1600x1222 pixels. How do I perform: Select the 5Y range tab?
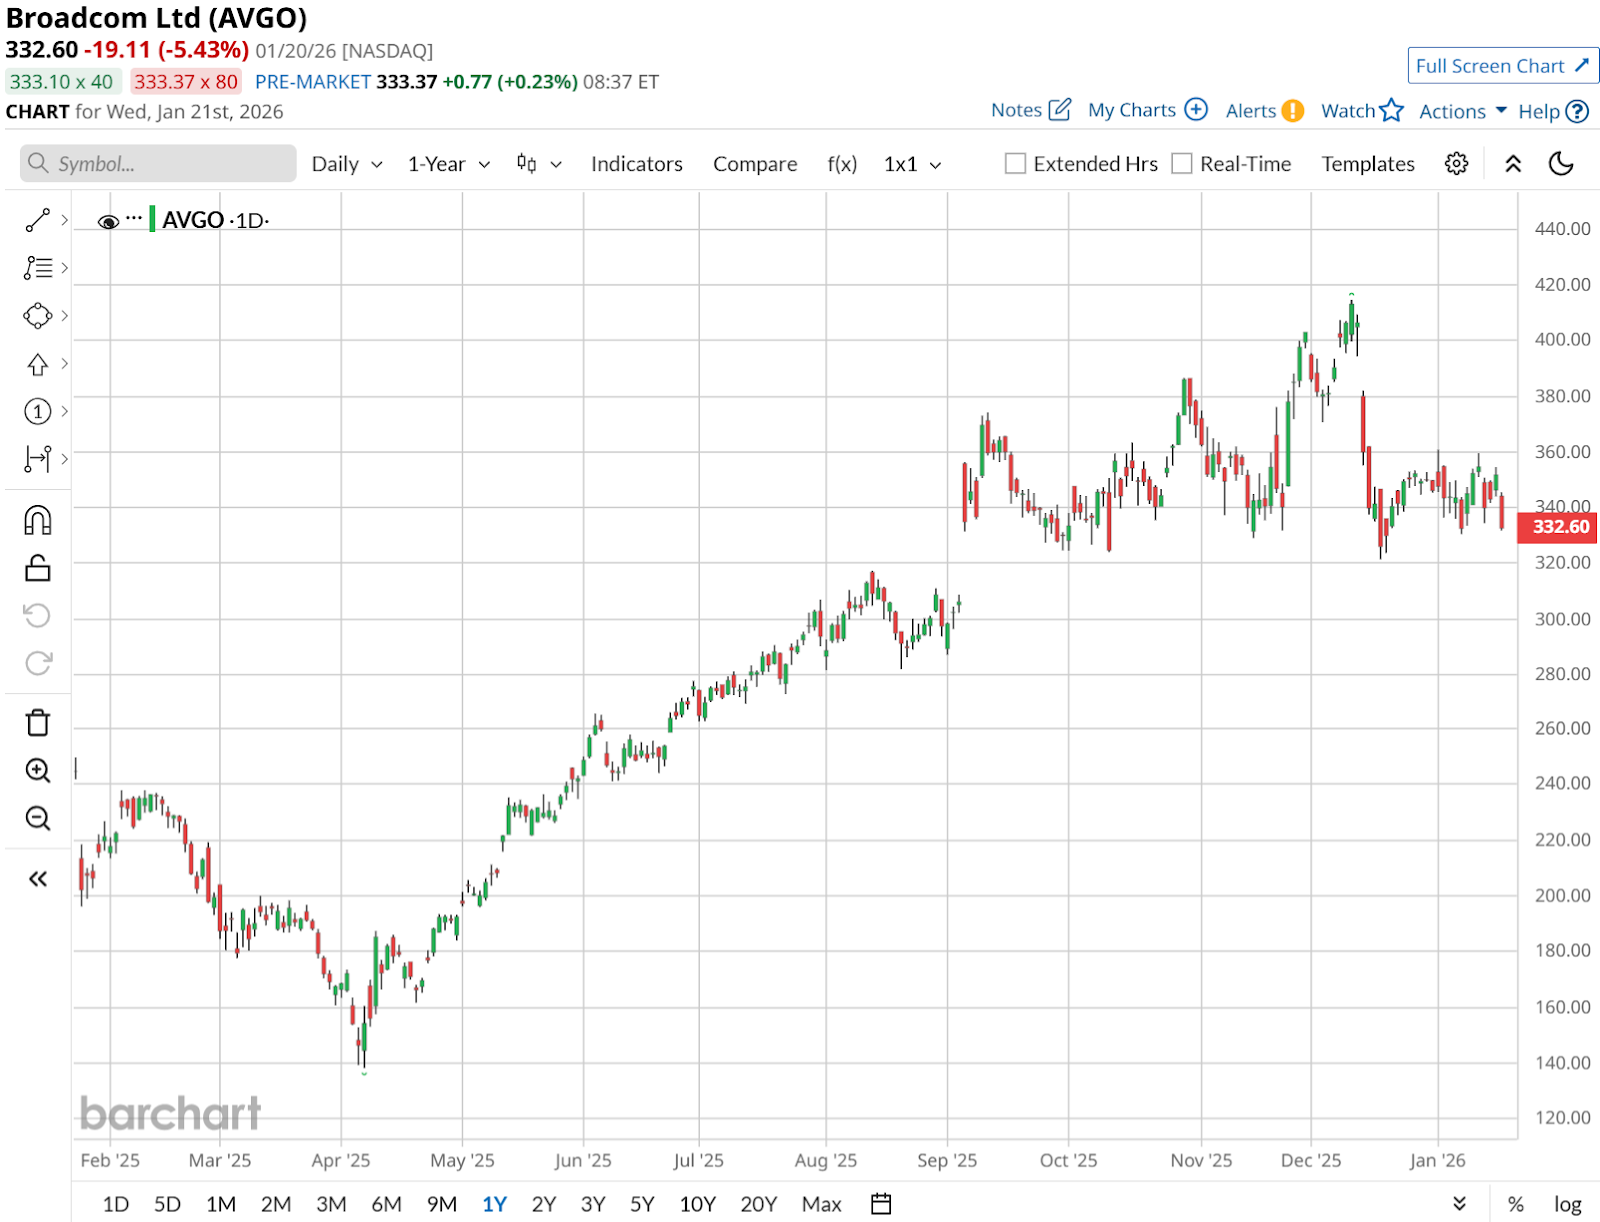click(642, 1204)
